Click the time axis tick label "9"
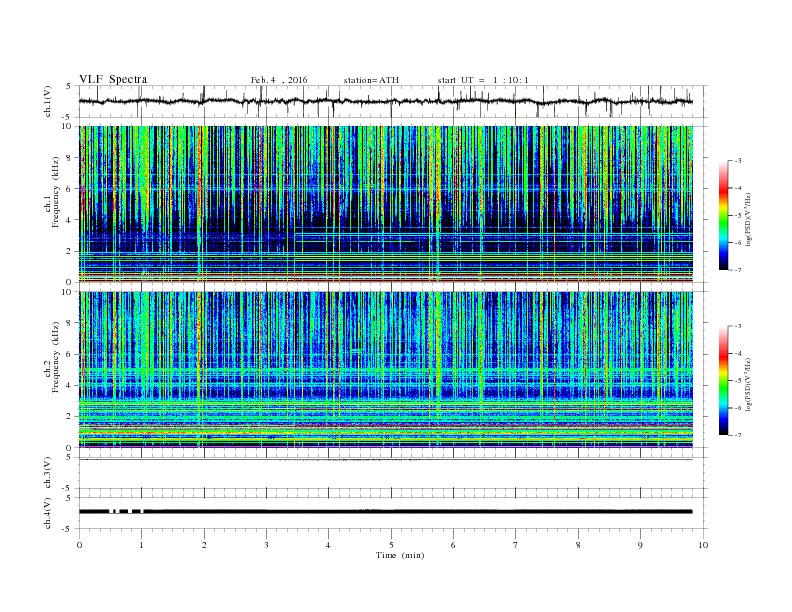Screen dimensions: 792x612 point(640,545)
